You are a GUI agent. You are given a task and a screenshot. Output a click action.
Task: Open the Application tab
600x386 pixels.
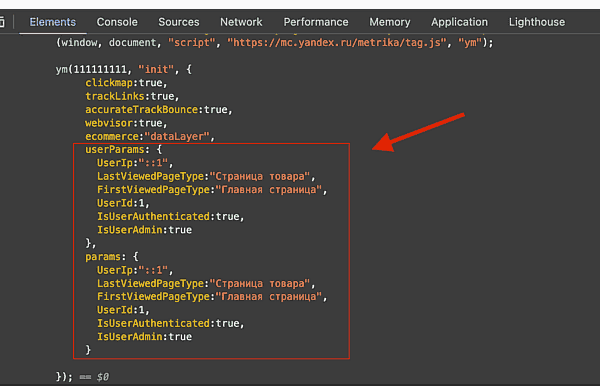(x=459, y=22)
